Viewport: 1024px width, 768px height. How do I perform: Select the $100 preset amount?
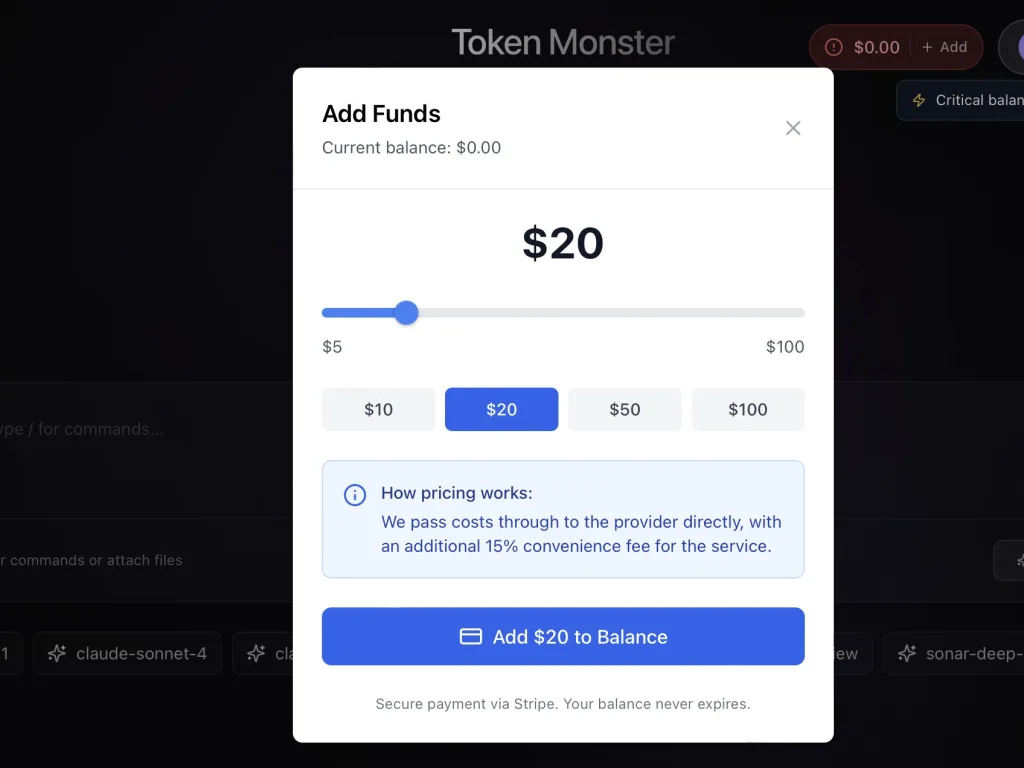(x=748, y=409)
